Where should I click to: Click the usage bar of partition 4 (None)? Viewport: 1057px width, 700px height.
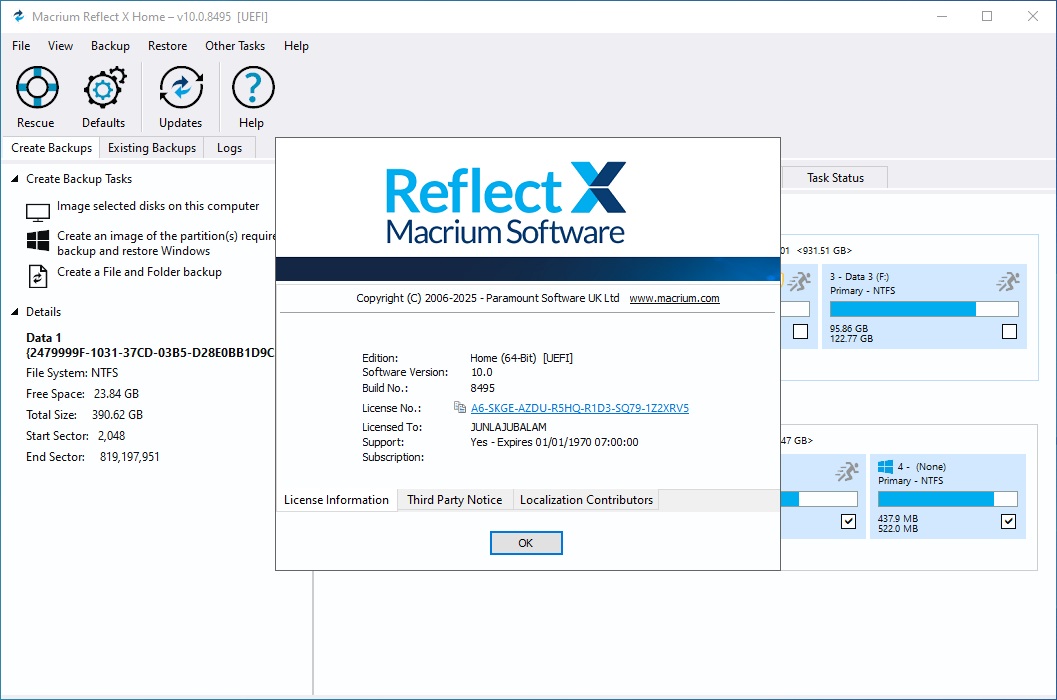click(947, 499)
